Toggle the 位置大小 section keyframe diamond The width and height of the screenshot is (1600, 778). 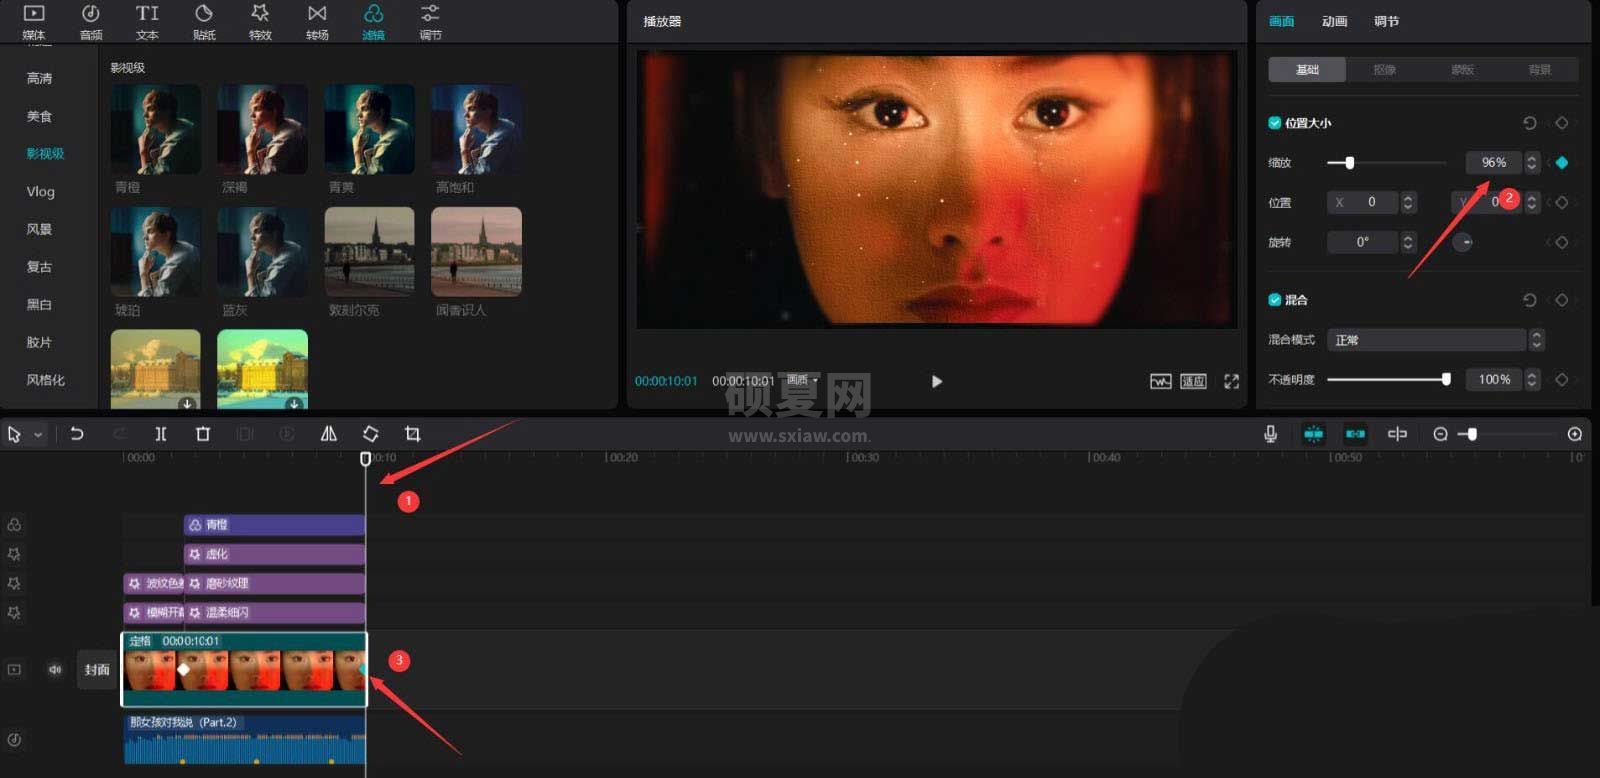[x=1562, y=123]
